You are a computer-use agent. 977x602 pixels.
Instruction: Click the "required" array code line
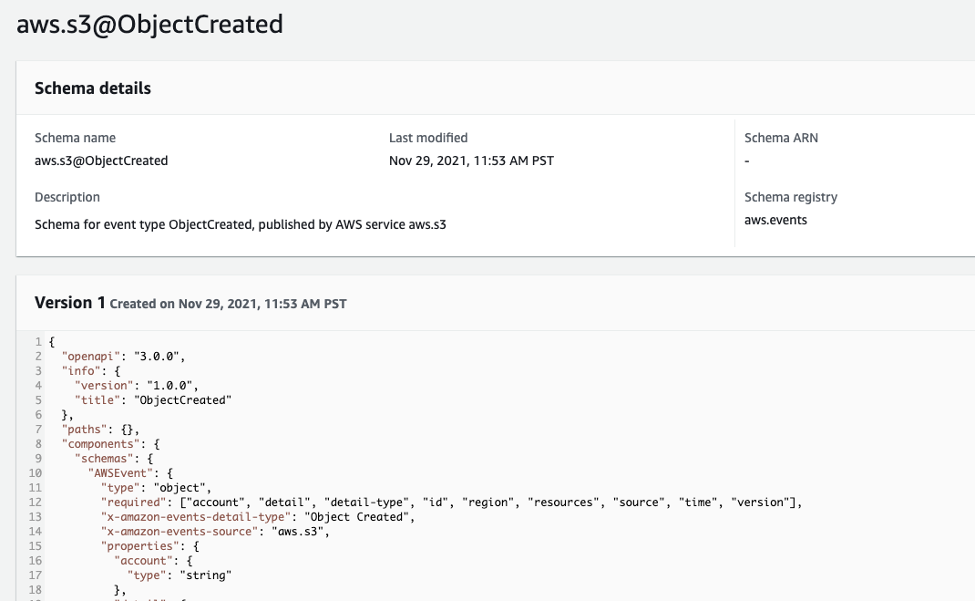tap(452, 502)
